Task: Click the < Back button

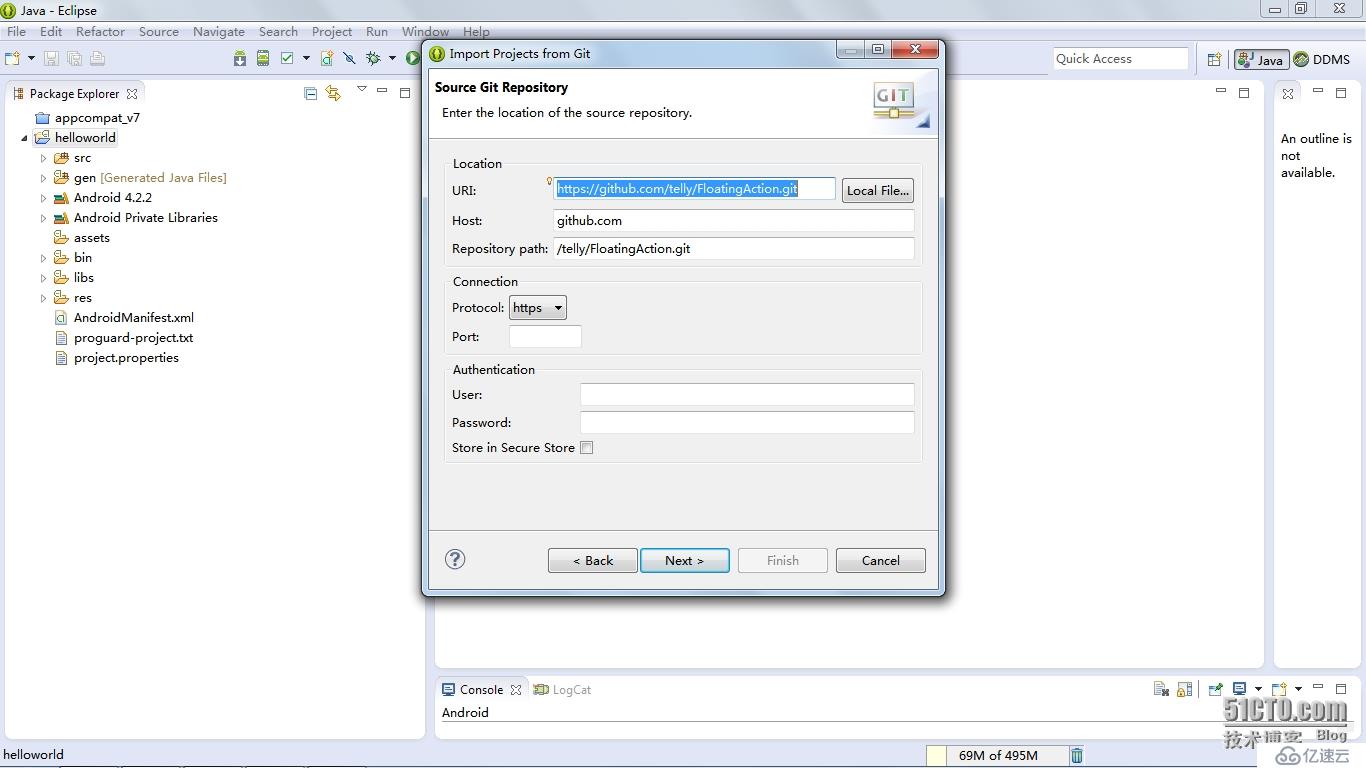Action: point(593,560)
